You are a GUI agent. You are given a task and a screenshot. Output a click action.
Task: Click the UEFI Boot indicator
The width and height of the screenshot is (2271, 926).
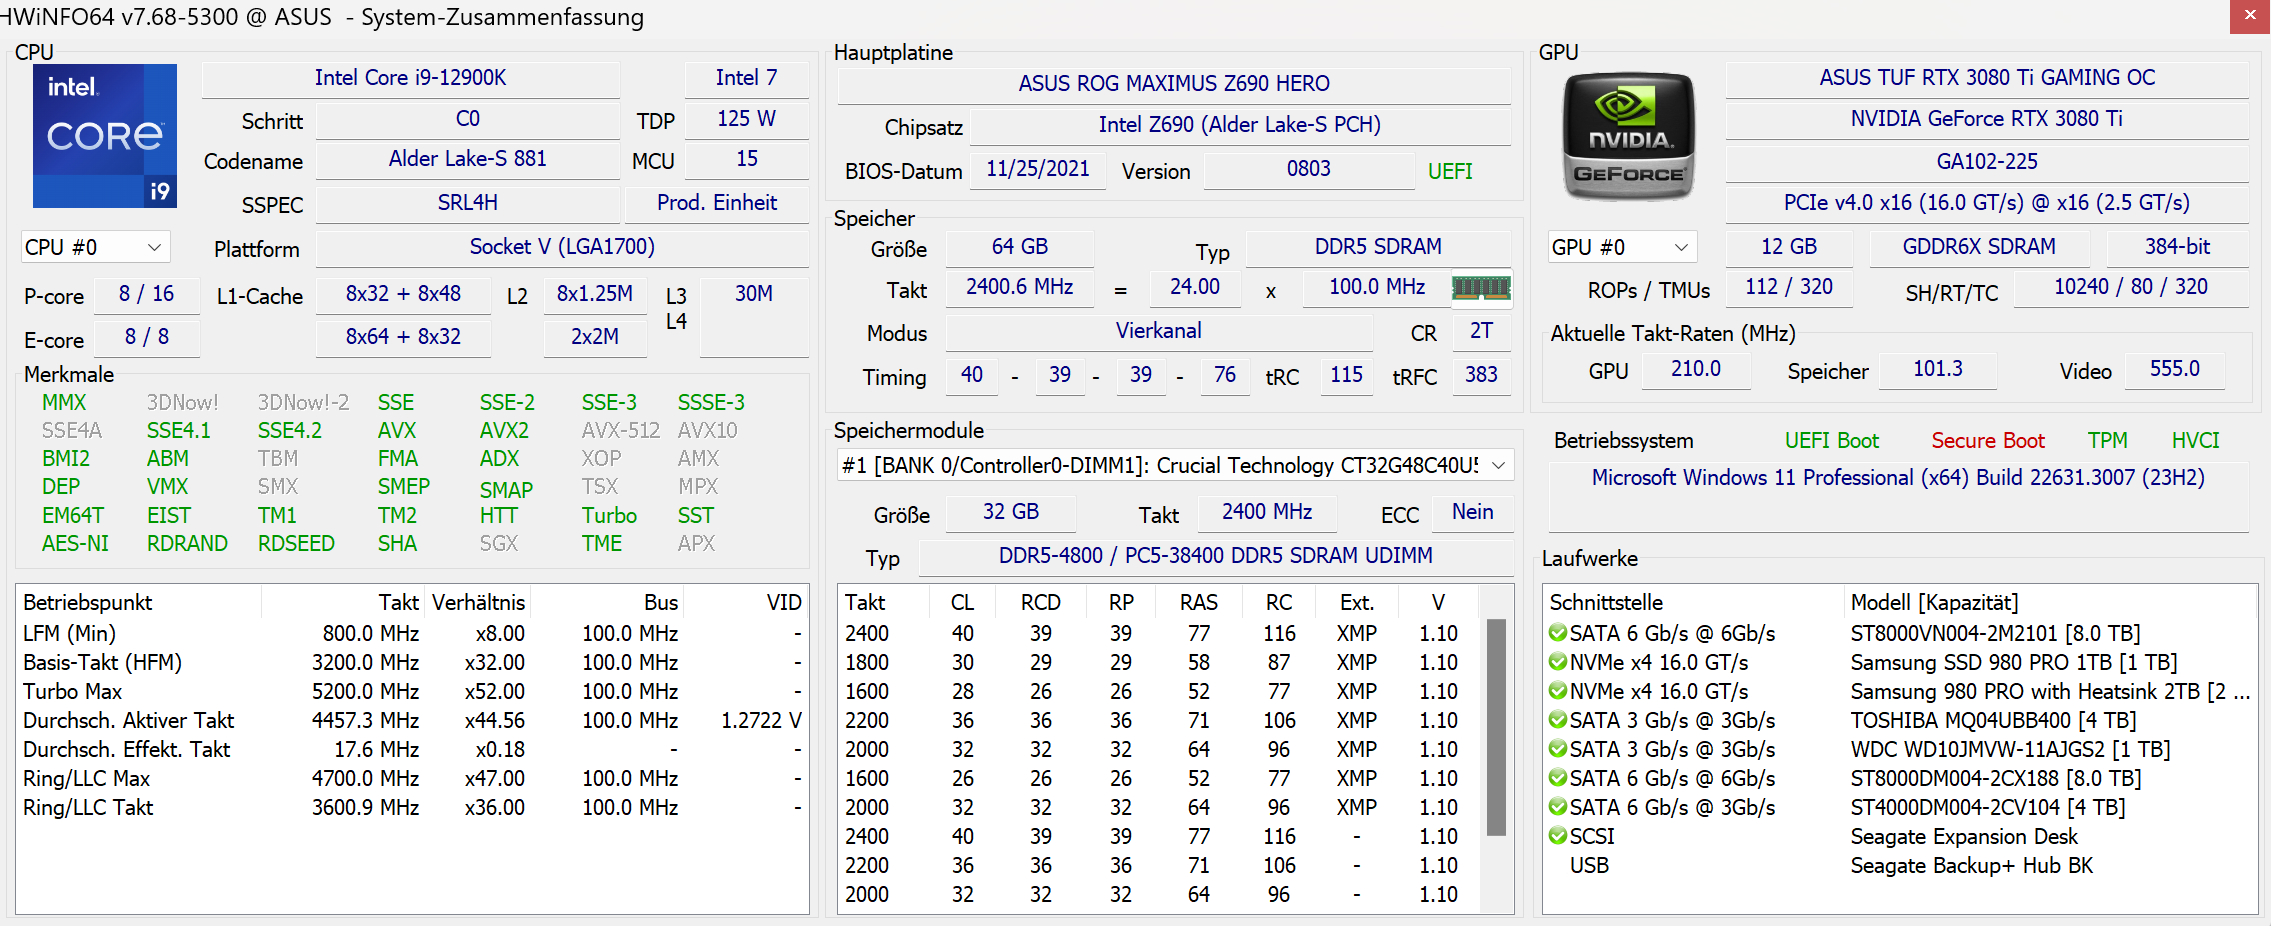1832,440
